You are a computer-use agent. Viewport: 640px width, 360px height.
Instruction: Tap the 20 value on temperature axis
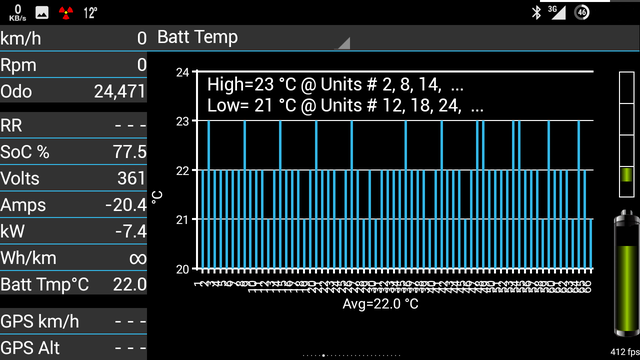(182, 269)
